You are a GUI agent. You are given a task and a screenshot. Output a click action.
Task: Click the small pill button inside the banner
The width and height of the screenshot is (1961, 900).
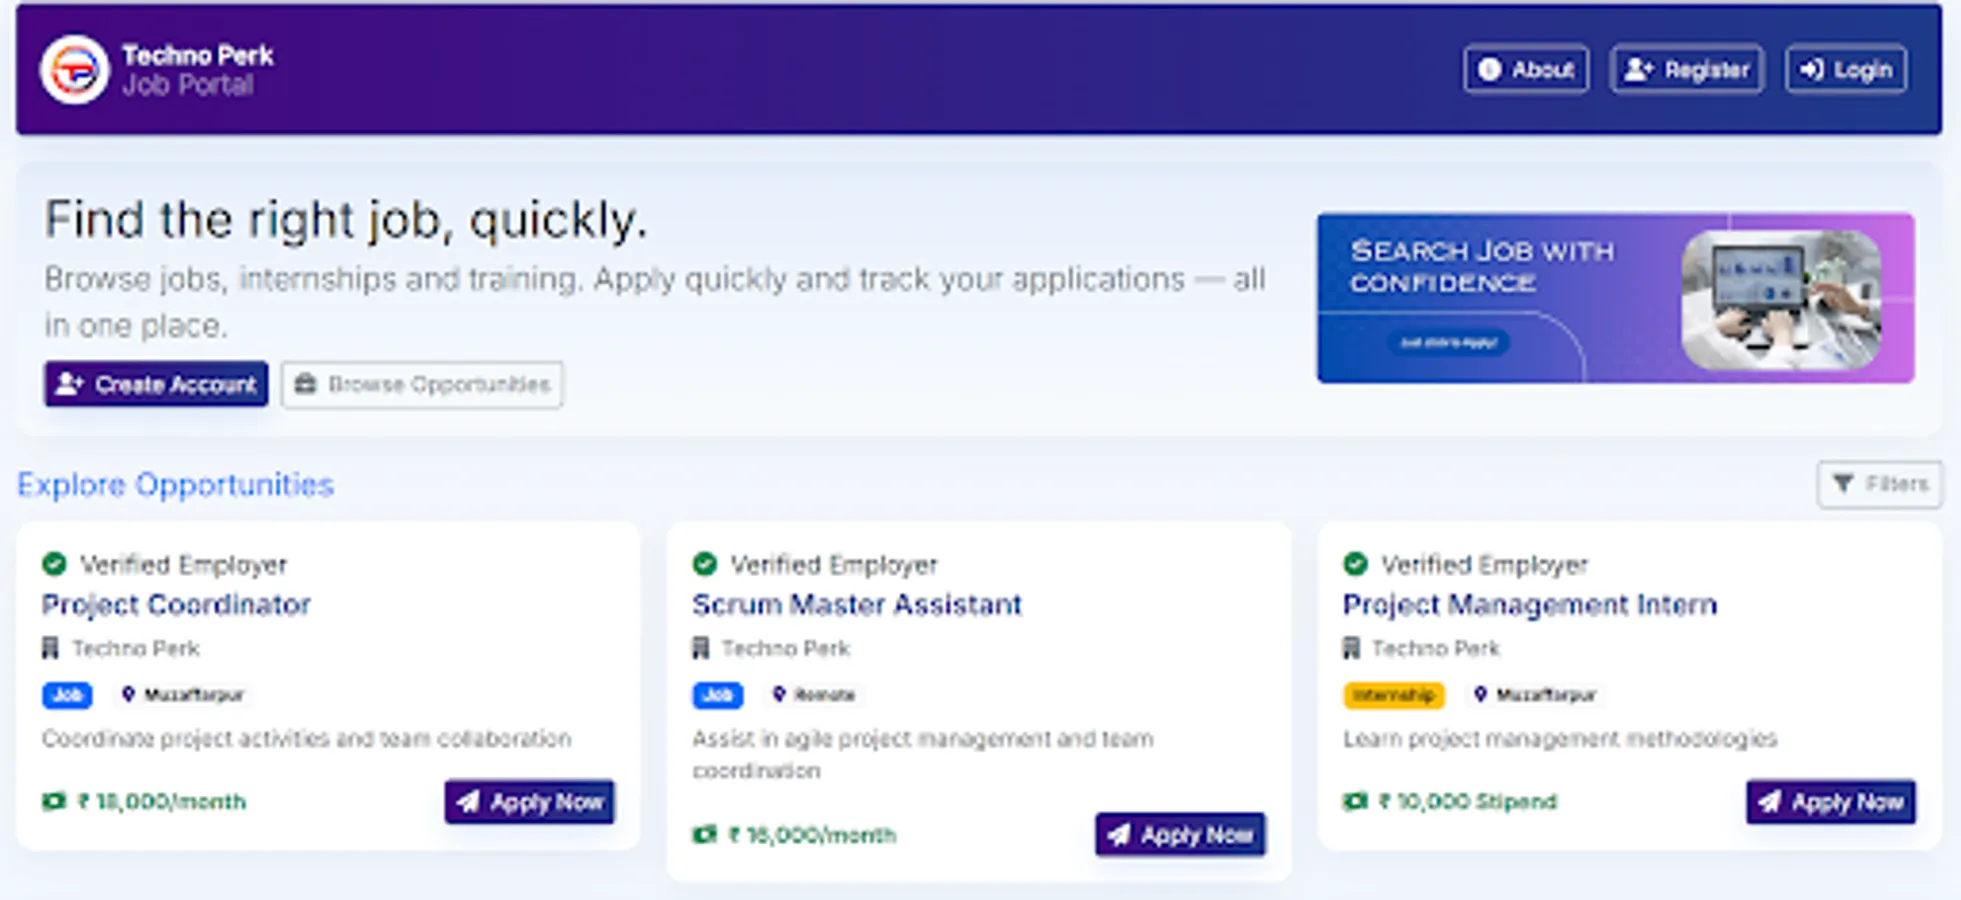point(1448,343)
